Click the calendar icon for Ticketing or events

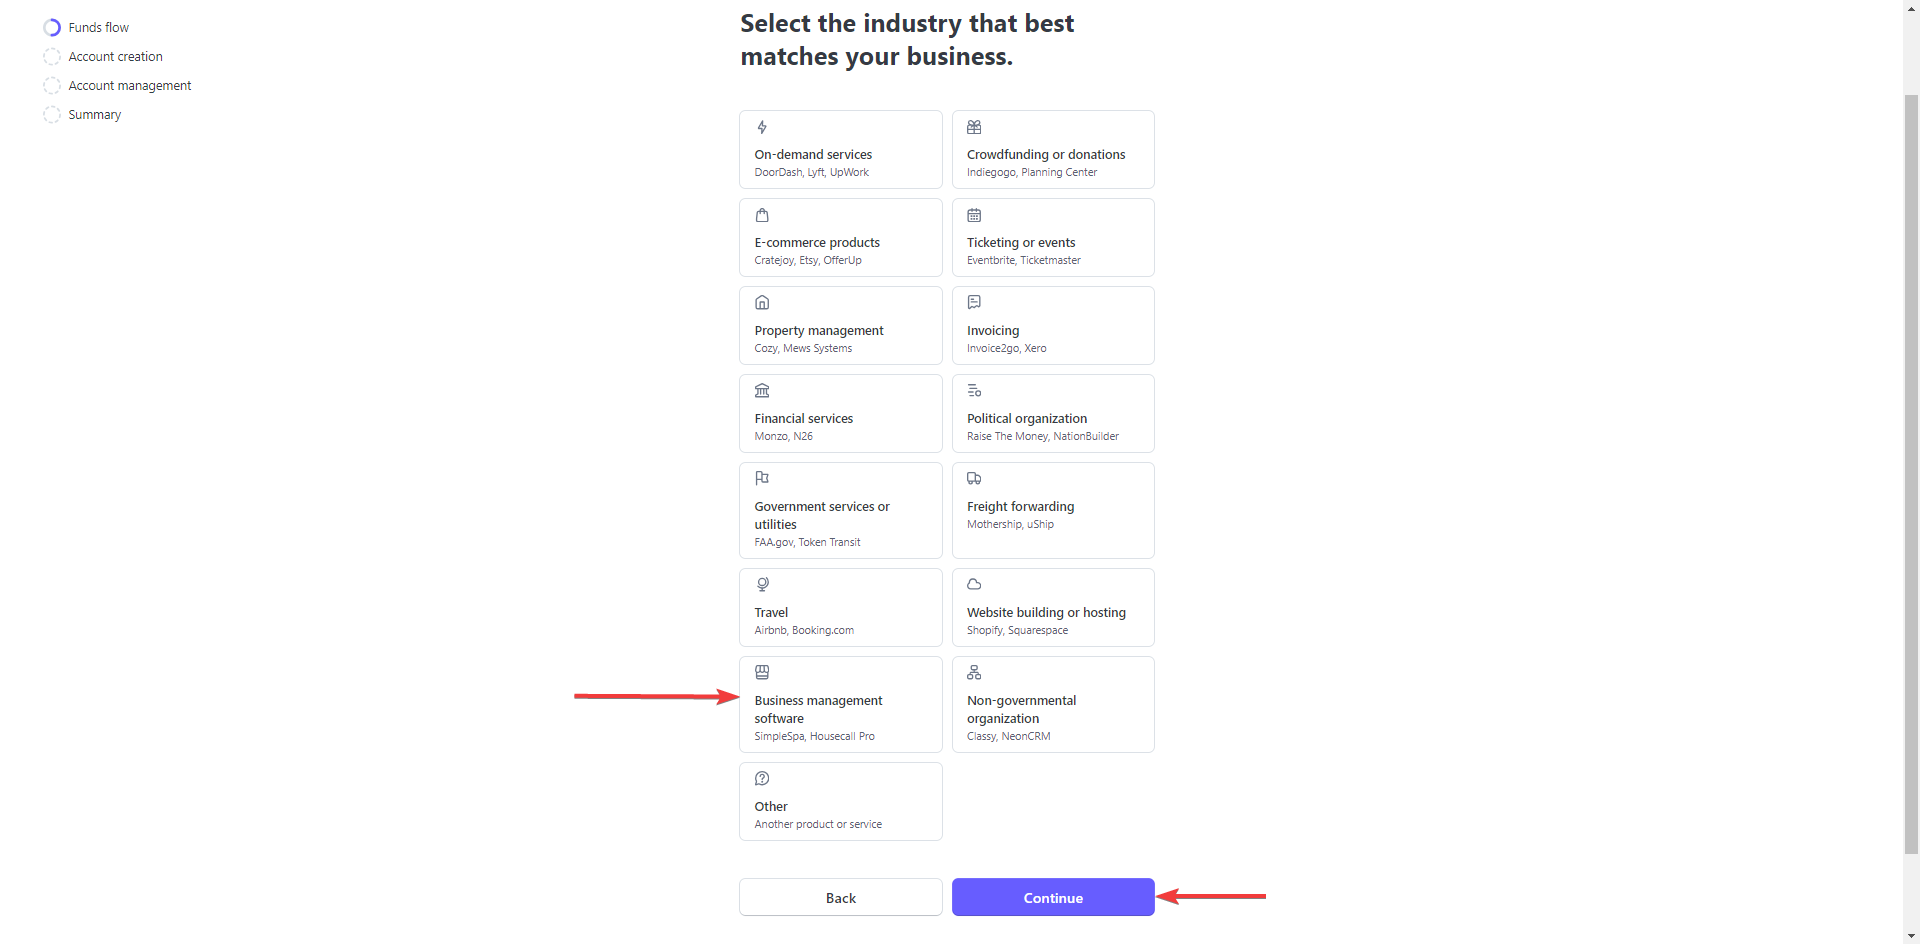[974, 215]
